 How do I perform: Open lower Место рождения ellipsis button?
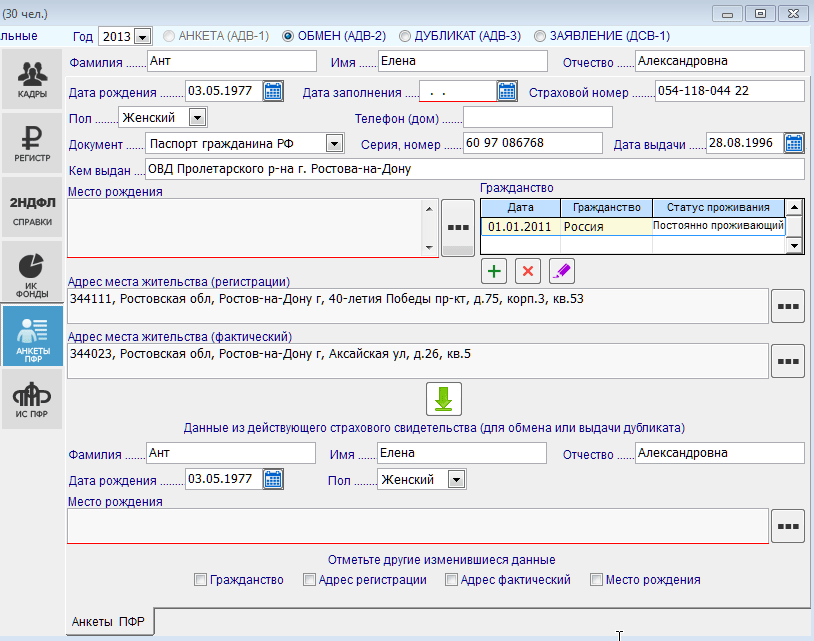click(x=788, y=526)
